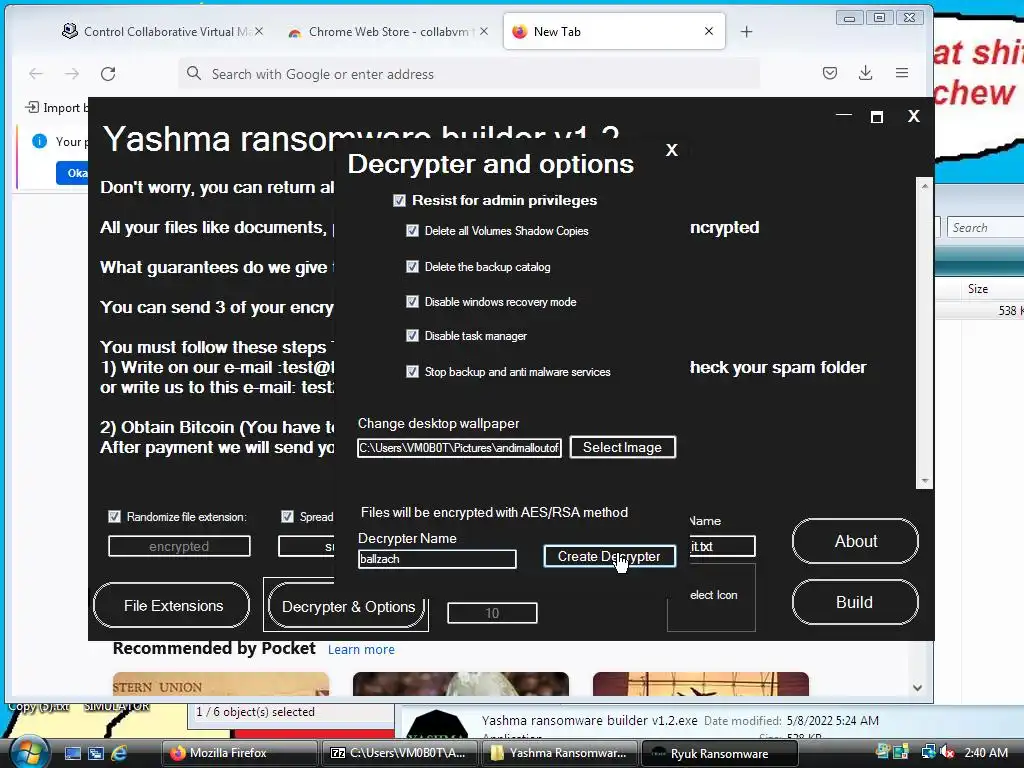Minimize the Yashma builder window
Screen dimensions: 1024x768
(844, 115)
